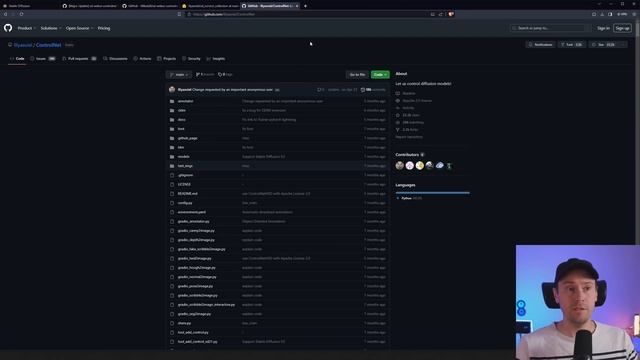640x360 pixels.
Task: View the repository tags link
Action: (225, 75)
